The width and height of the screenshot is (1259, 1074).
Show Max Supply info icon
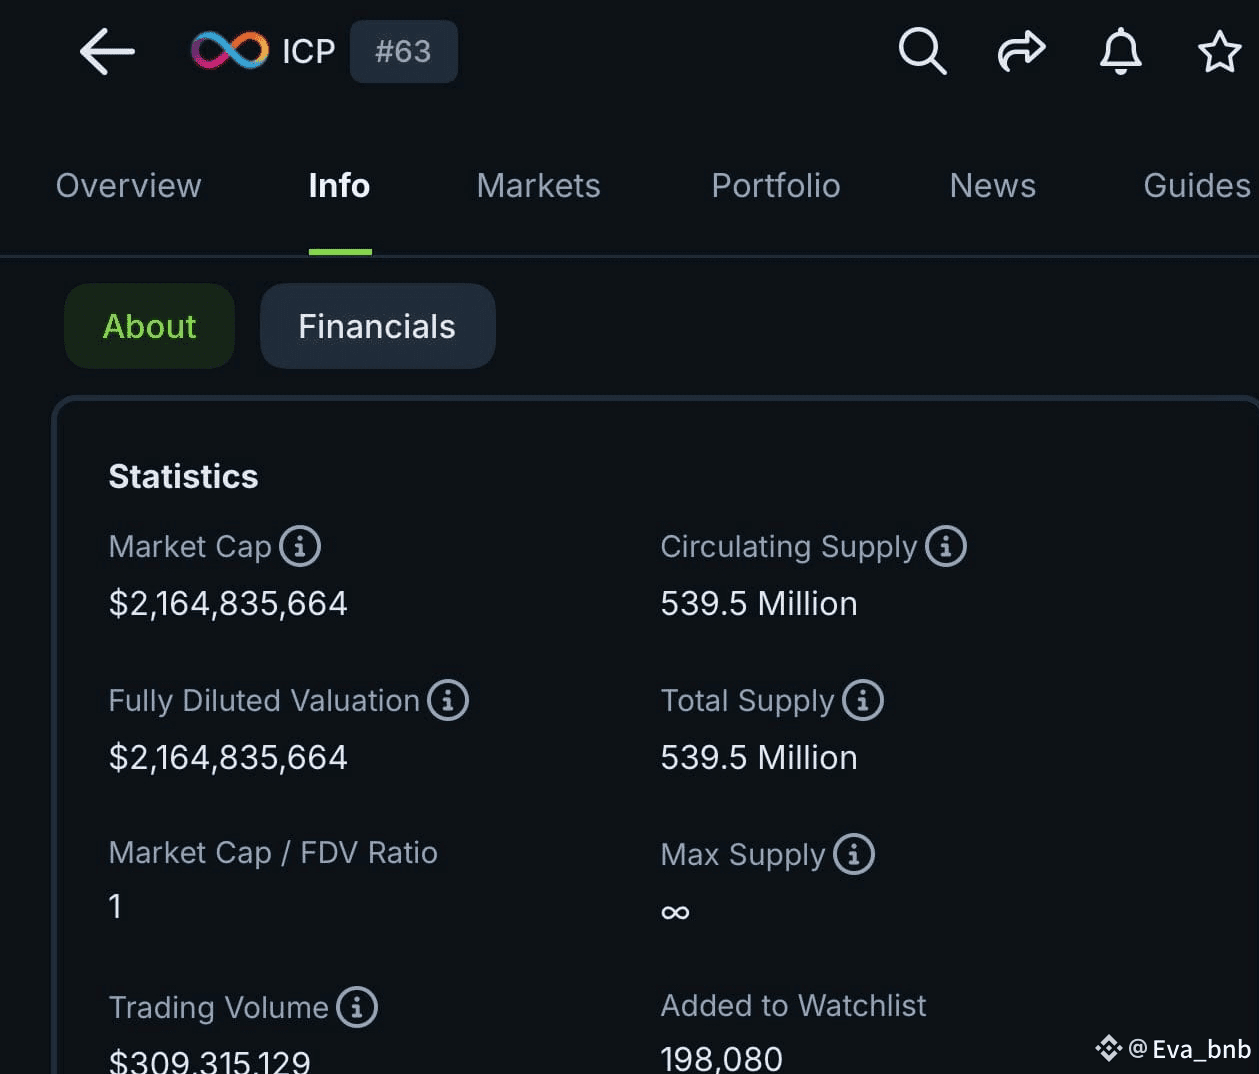coord(854,854)
